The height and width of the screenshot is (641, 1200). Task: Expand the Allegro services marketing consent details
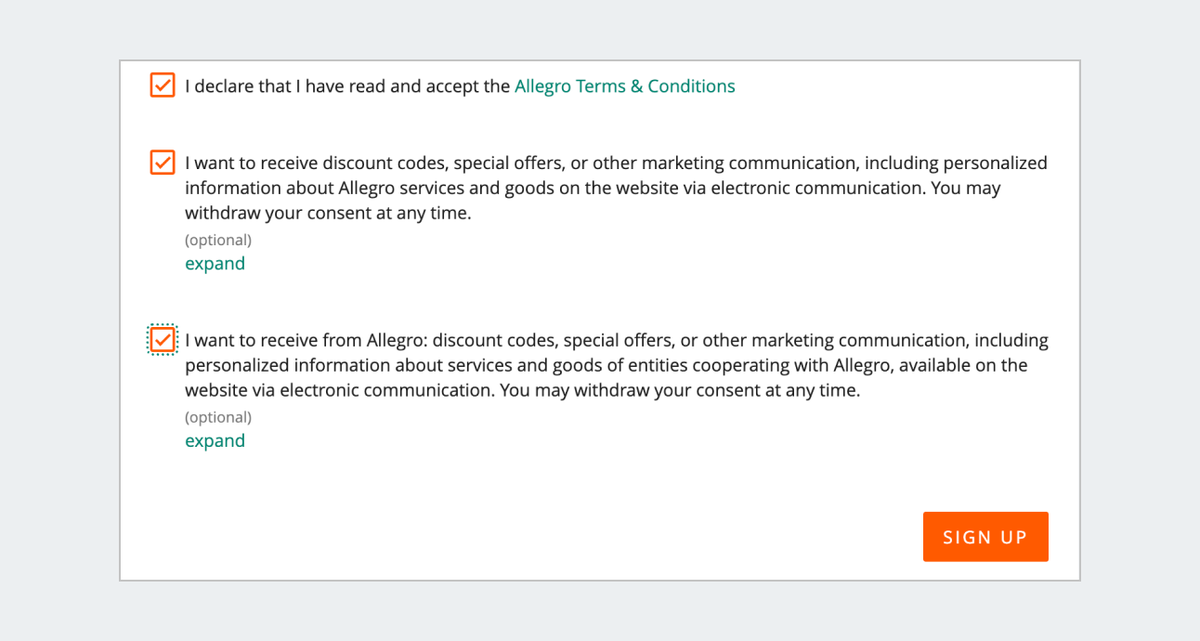tap(215, 264)
